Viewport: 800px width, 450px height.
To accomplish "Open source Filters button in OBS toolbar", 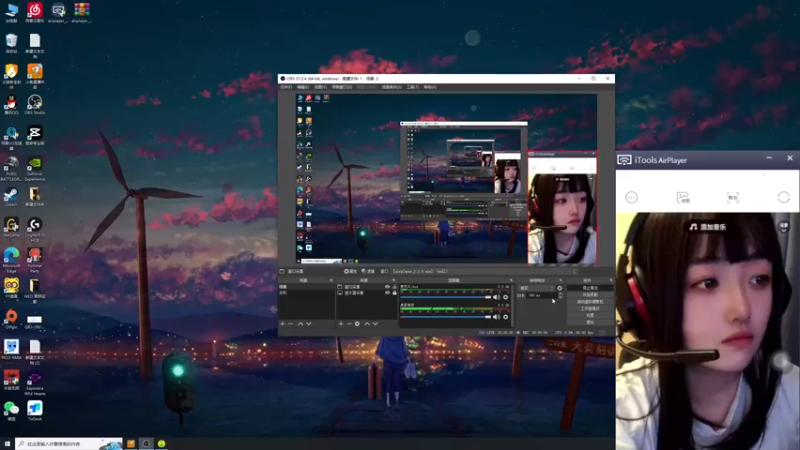I will [x=368, y=271].
